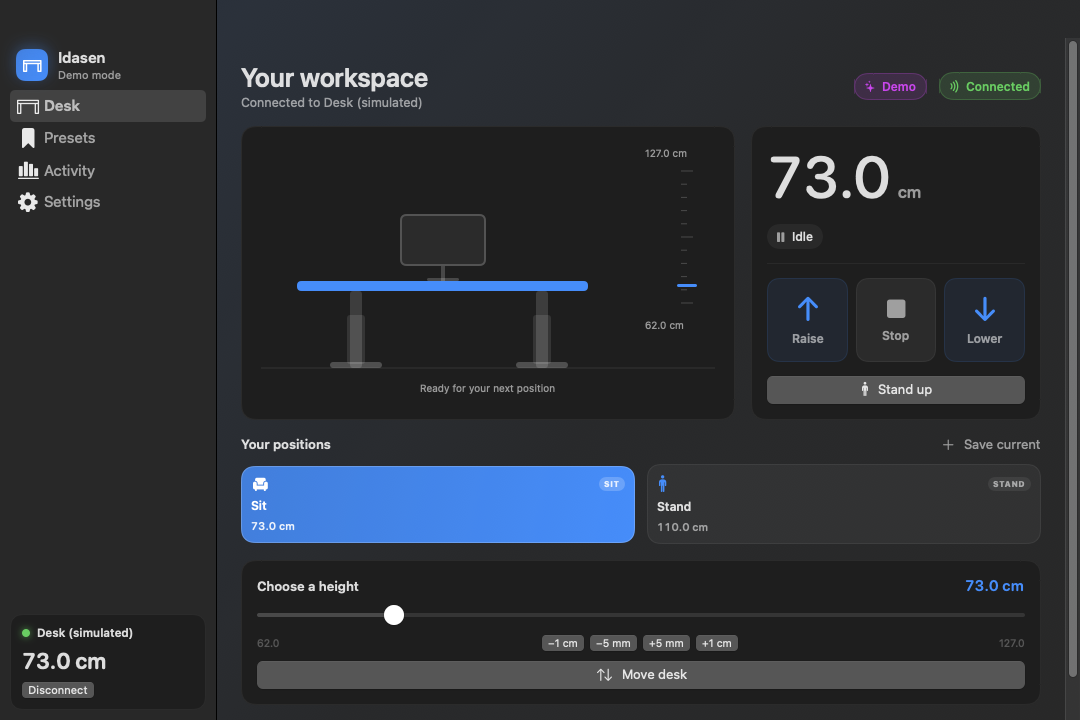This screenshot has height=720, width=1080.
Task: Click the -5 mm adjustment button
Action: [x=613, y=644]
